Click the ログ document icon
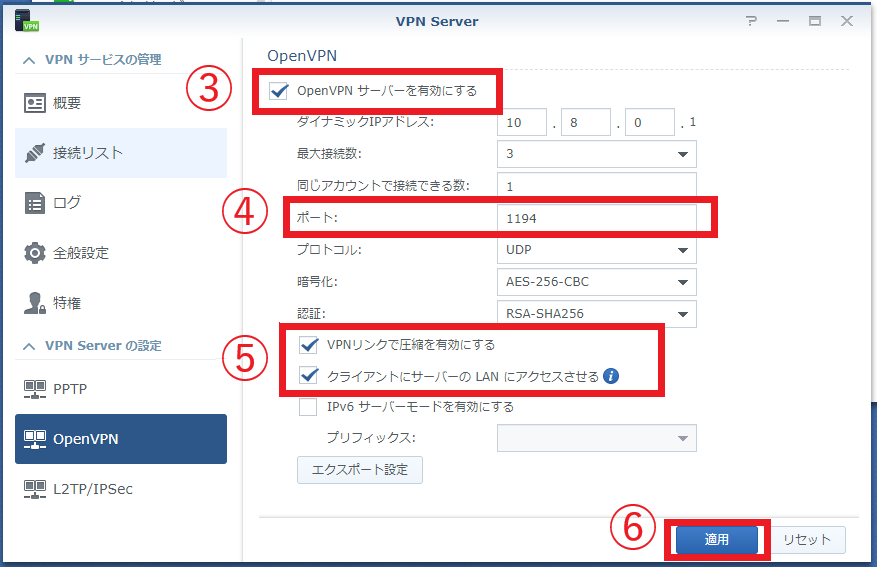 tap(35, 203)
